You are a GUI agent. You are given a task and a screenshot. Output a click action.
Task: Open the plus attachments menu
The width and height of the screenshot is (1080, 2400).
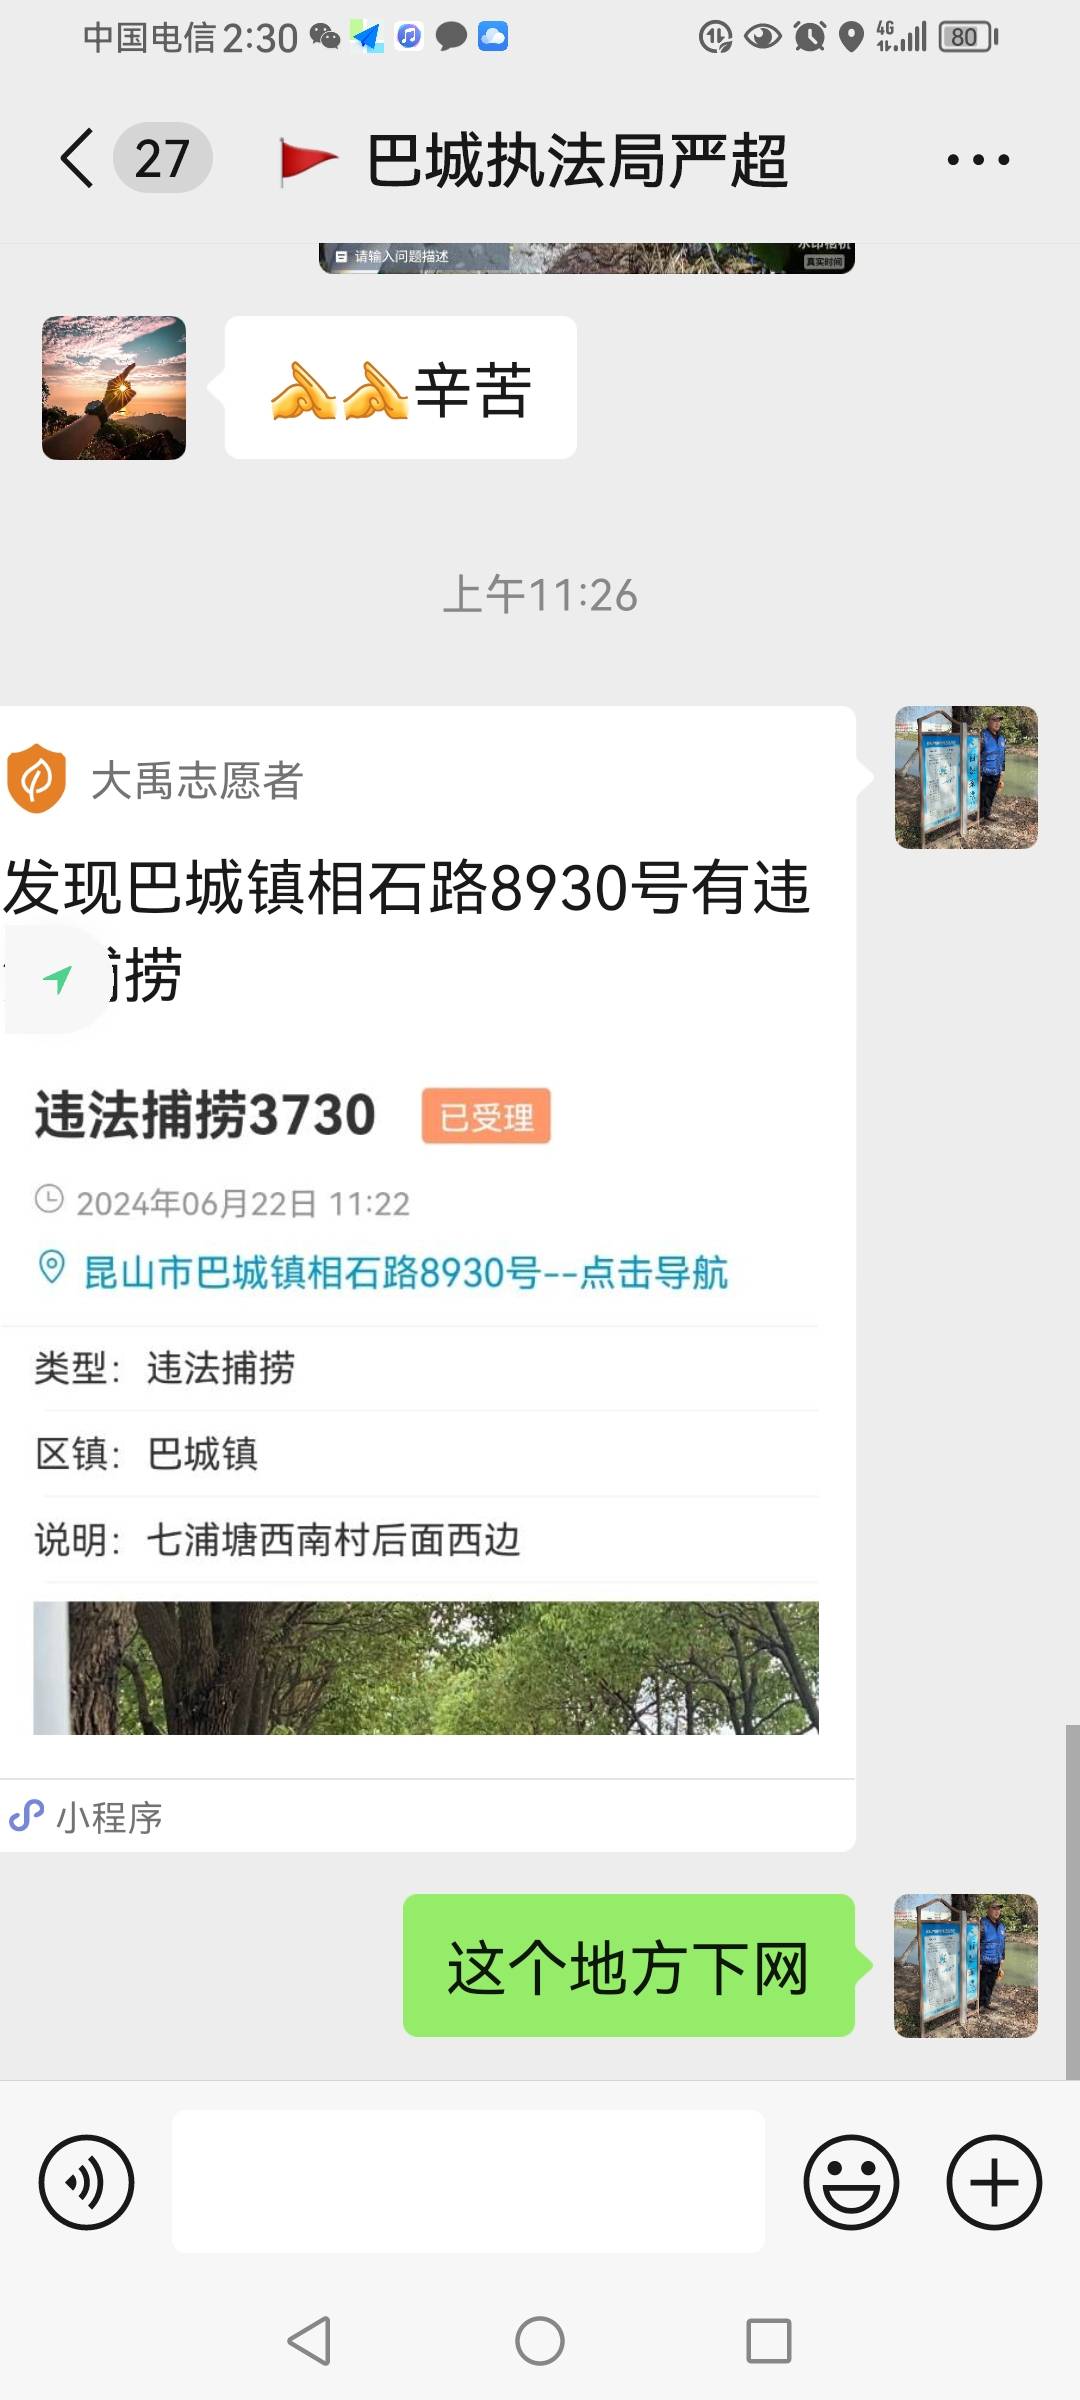pyautogui.click(x=994, y=2182)
